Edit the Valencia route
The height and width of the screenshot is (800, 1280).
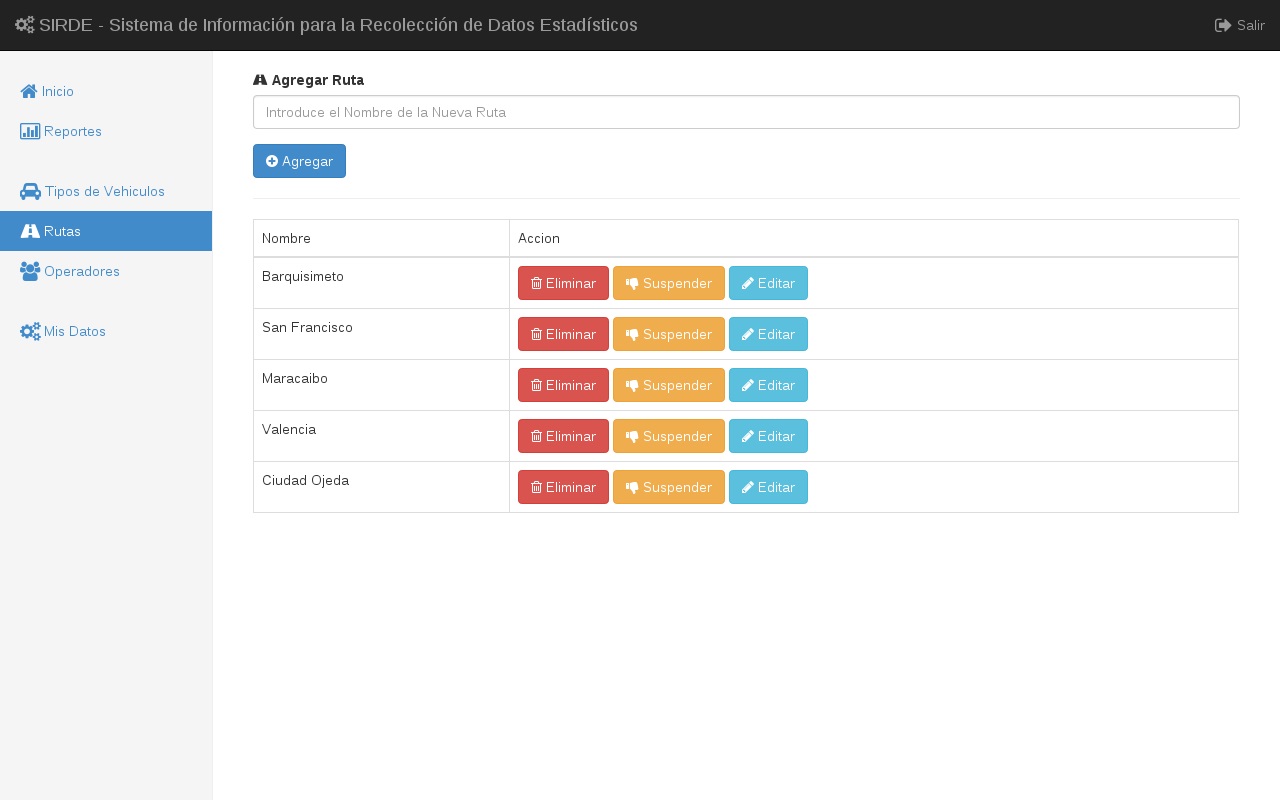(768, 436)
